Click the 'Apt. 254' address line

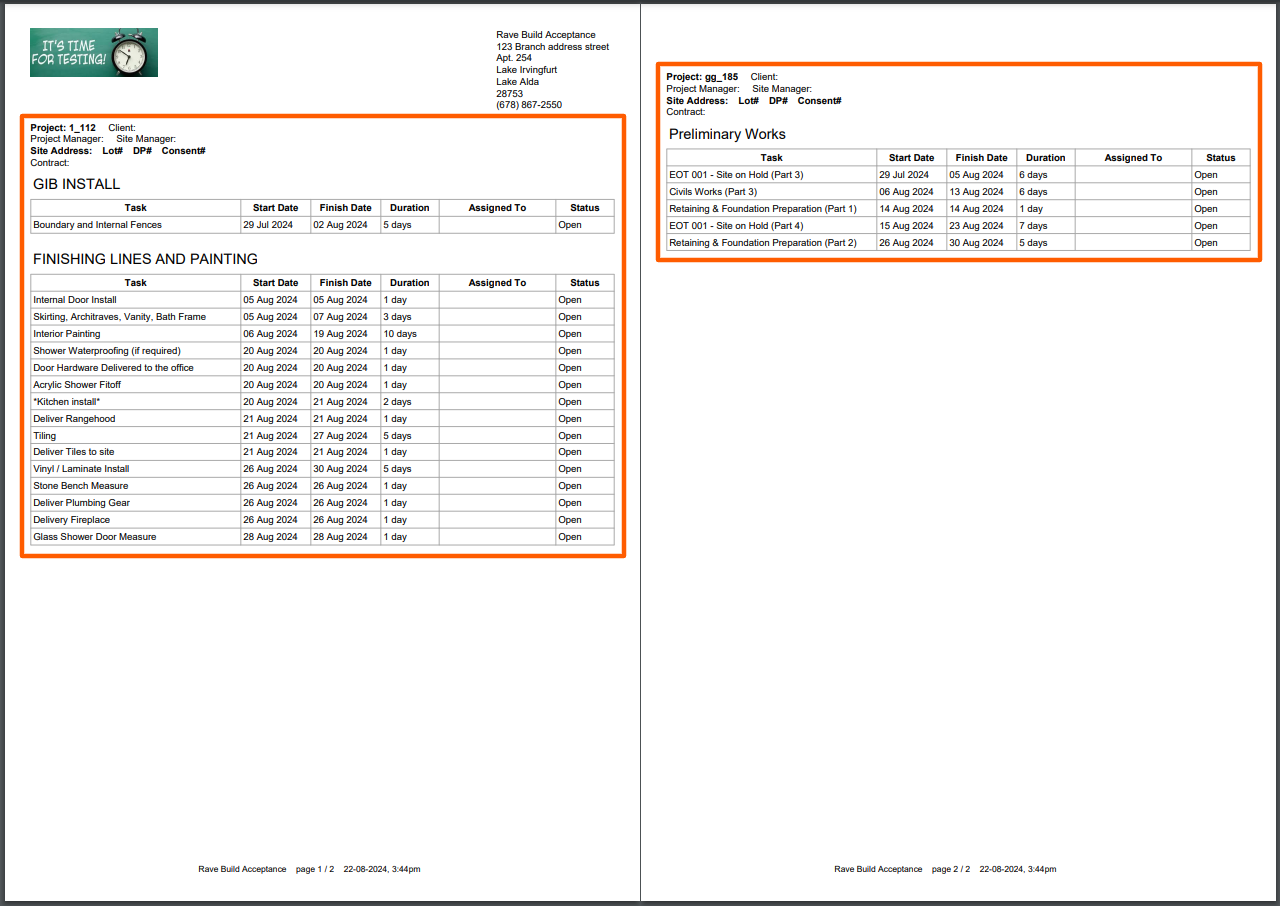point(514,58)
